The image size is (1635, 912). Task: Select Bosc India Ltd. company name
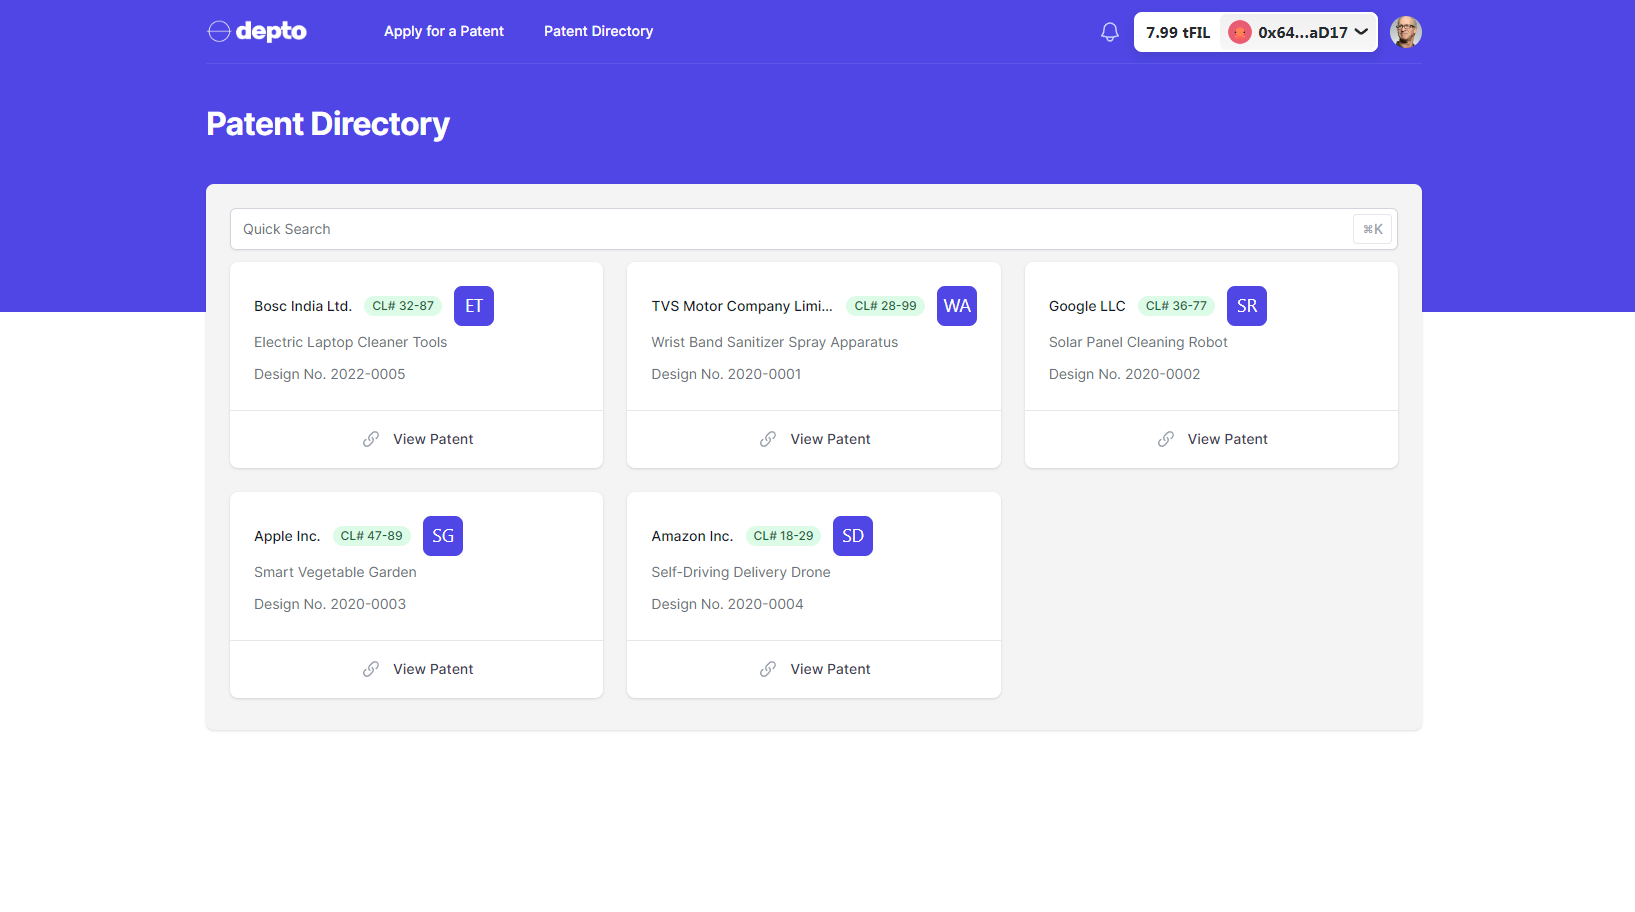pyautogui.click(x=303, y=306)
